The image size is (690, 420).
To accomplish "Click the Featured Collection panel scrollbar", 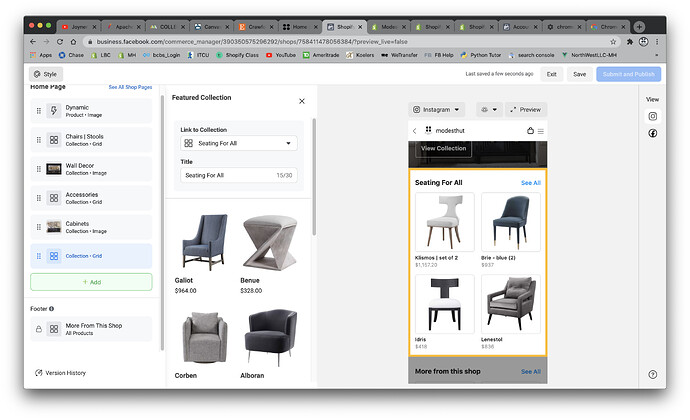I will click(314, 176).
